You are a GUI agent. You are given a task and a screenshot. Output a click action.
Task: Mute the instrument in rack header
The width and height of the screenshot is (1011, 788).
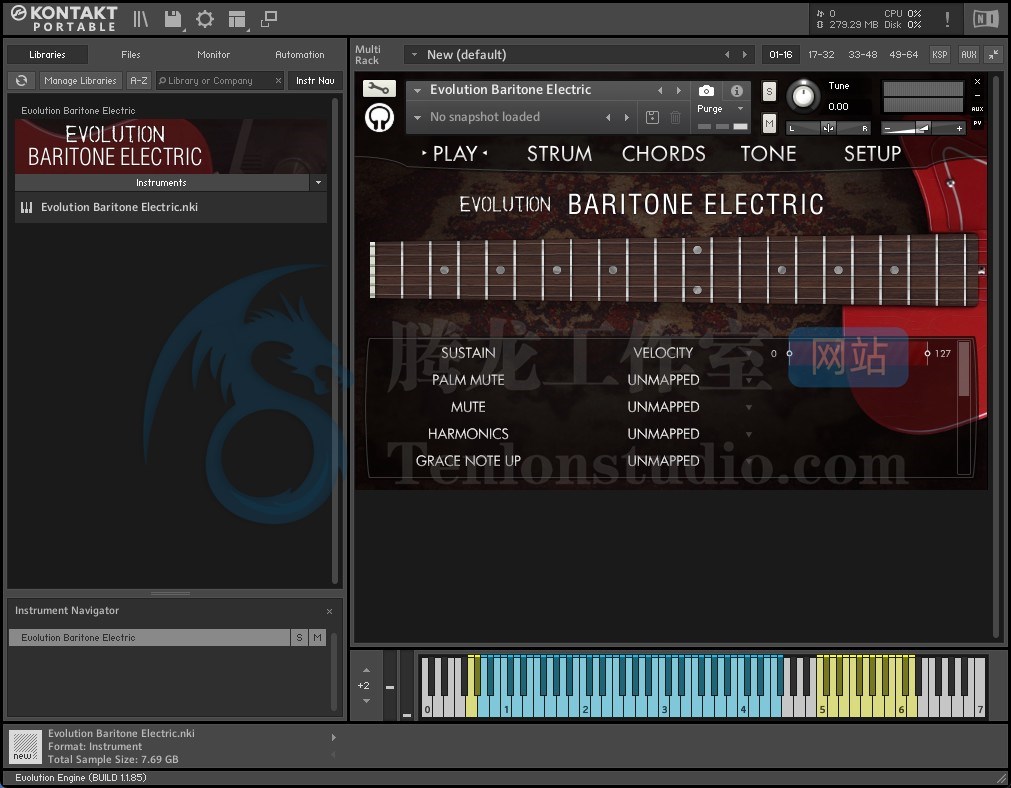click(769, 123)
